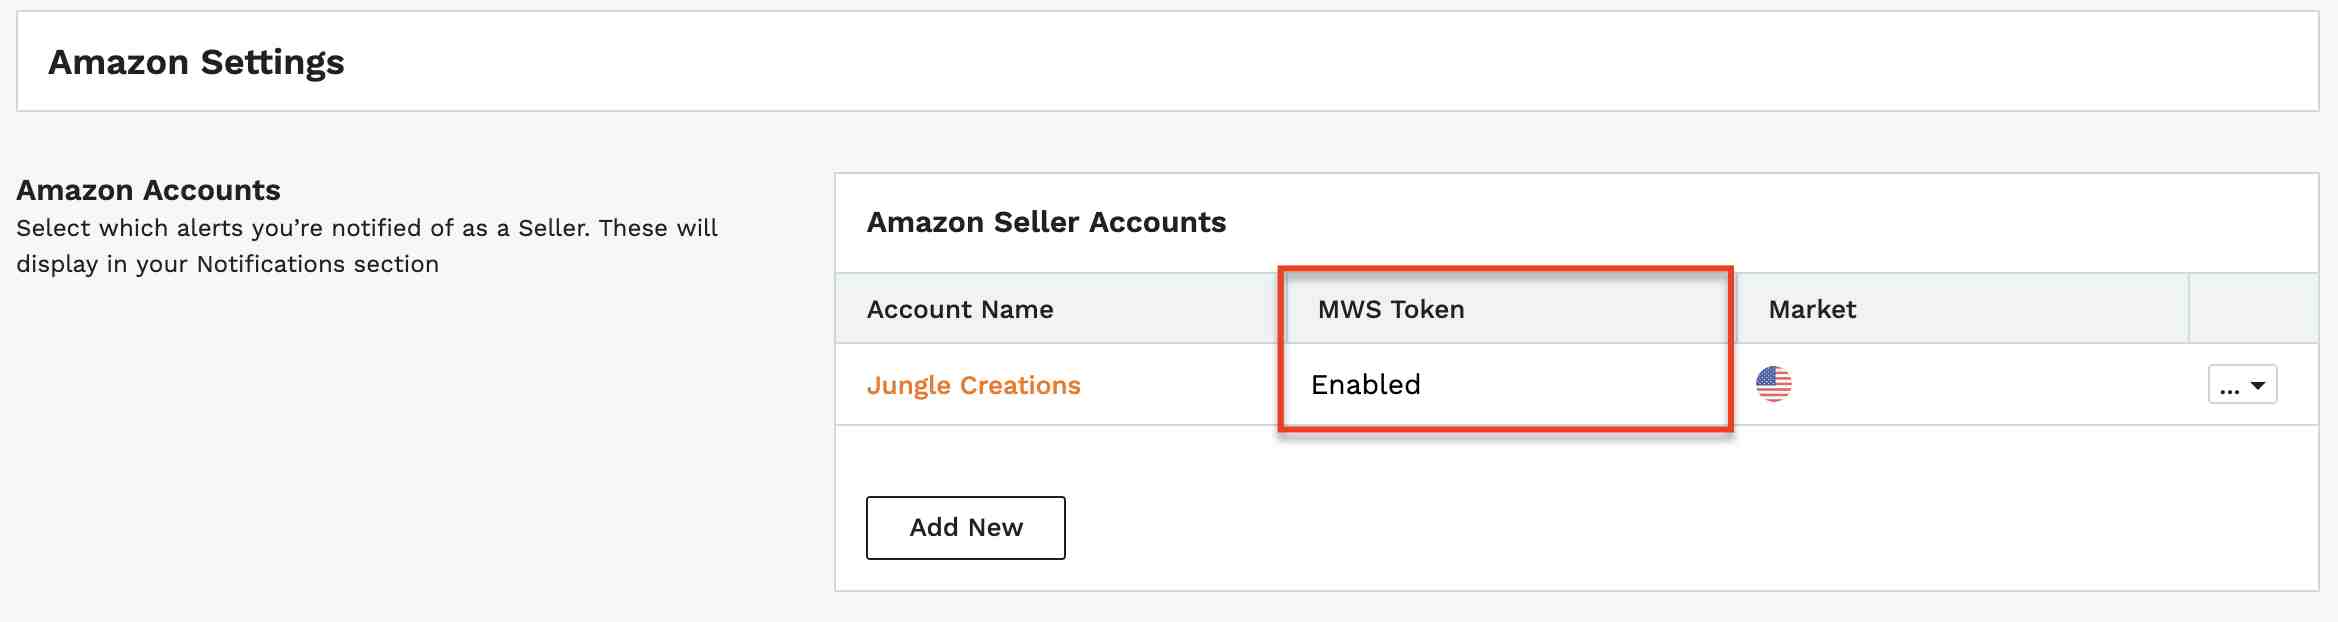Click the blank last column header cell

[x=2253, y=309]
